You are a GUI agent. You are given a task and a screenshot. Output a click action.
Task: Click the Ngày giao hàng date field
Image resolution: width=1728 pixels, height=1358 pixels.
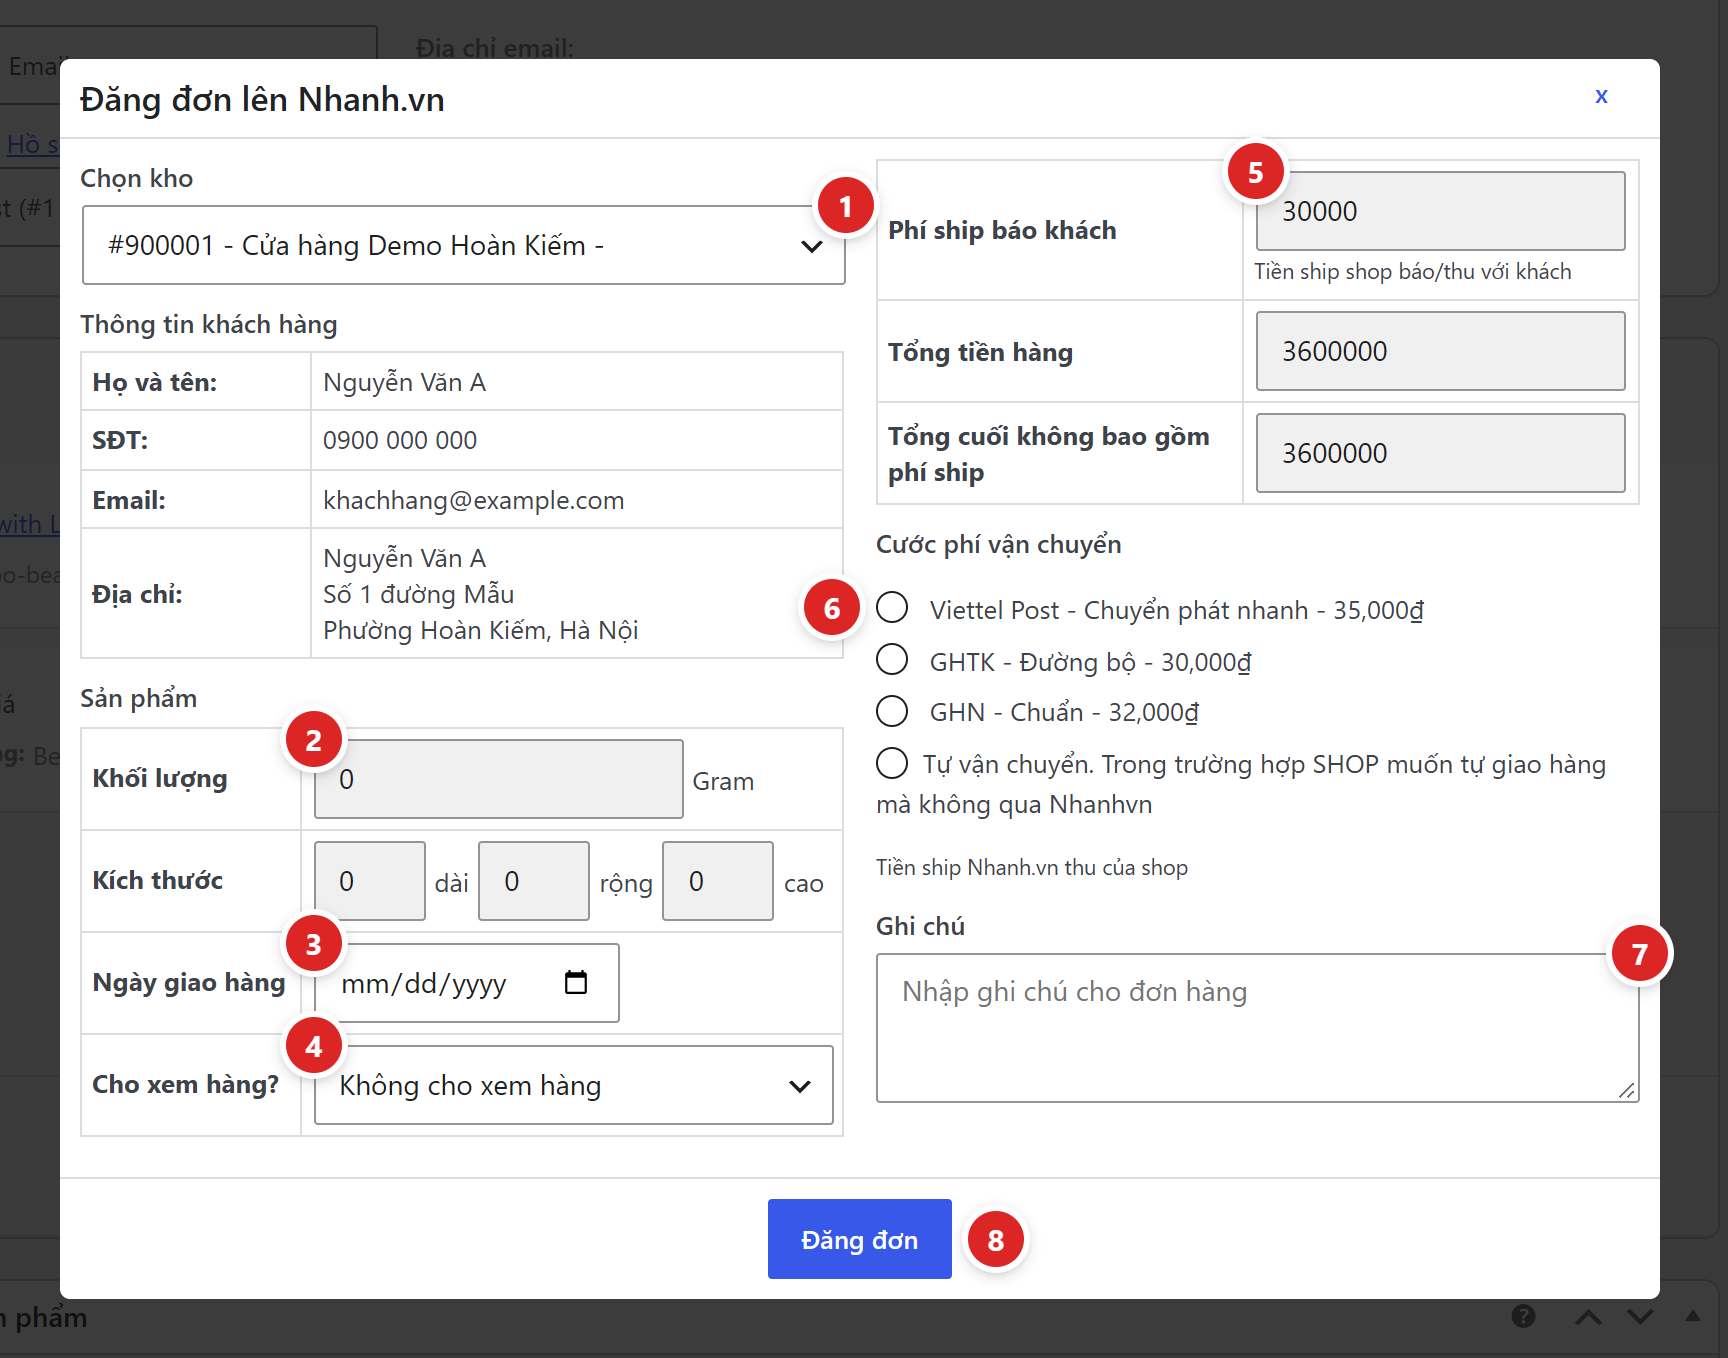[467, 983]
